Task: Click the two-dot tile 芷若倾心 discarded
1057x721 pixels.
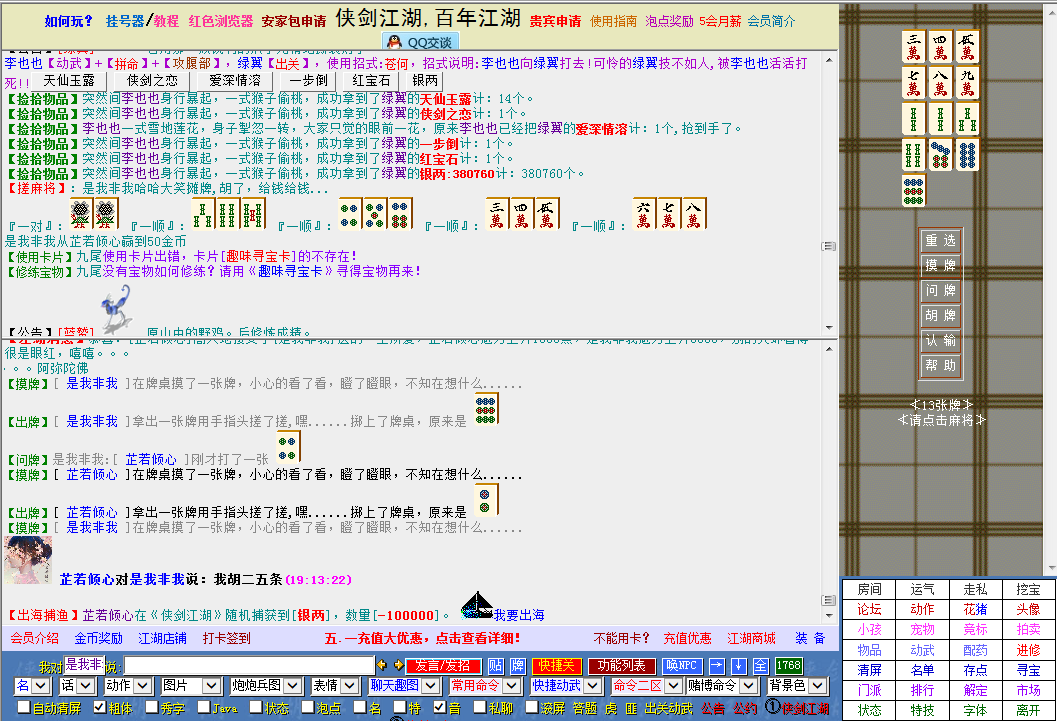Action: pyautogui.click(x=486, y=500)
